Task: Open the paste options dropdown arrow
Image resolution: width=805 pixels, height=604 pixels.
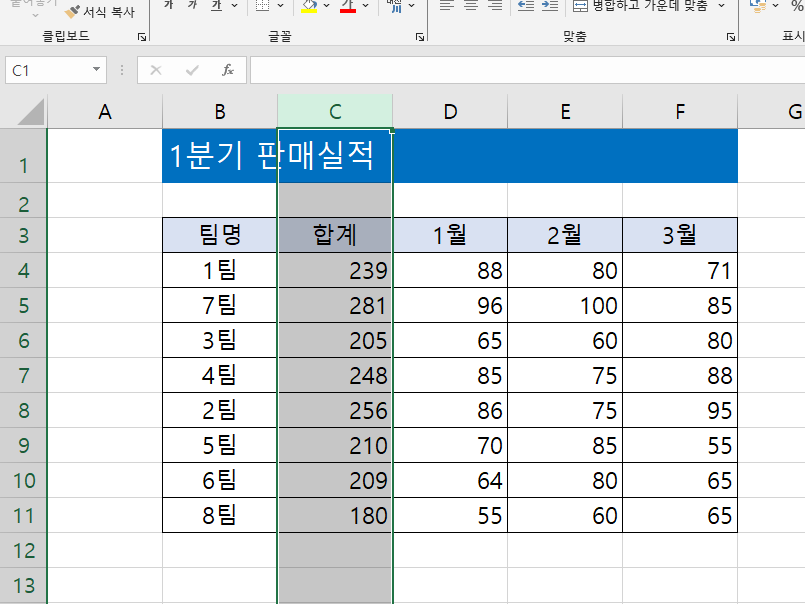Action: (35, 15)
